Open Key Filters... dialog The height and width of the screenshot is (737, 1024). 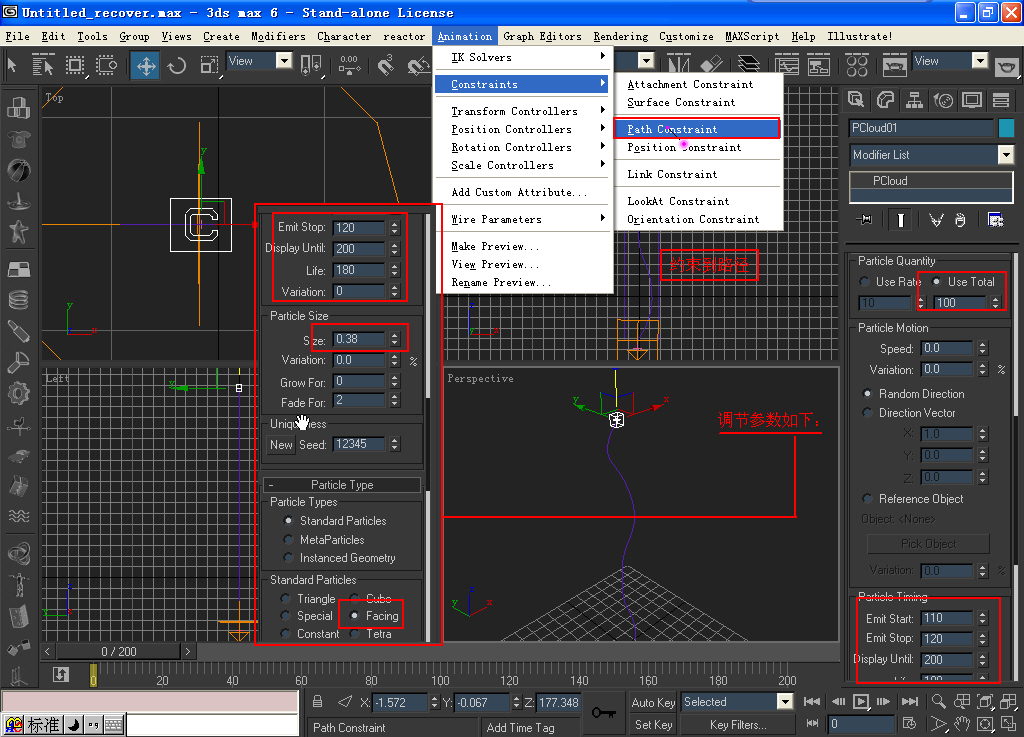[x=738, y=725]
